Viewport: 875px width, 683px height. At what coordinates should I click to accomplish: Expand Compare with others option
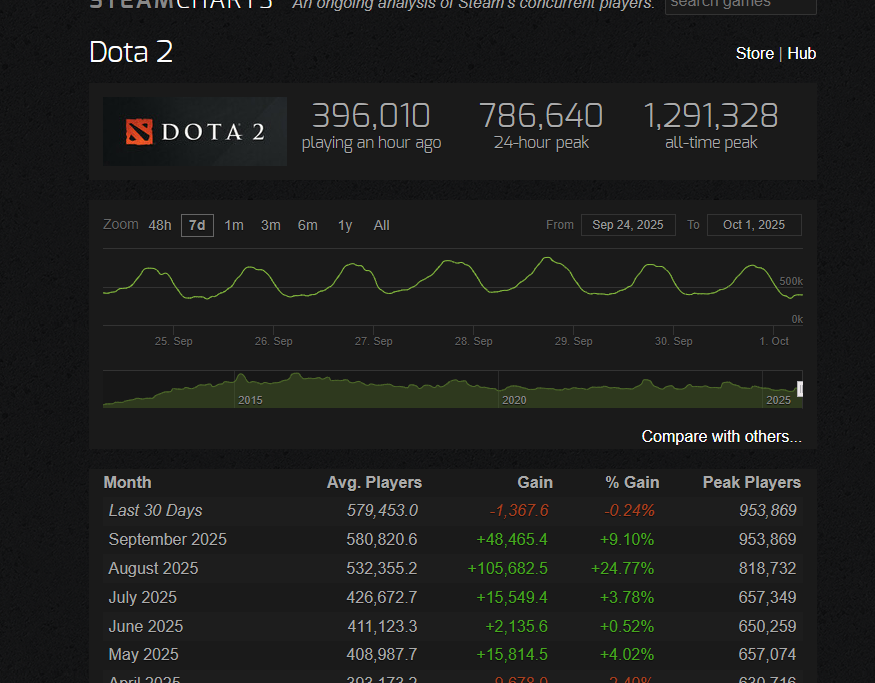point(721,437)
